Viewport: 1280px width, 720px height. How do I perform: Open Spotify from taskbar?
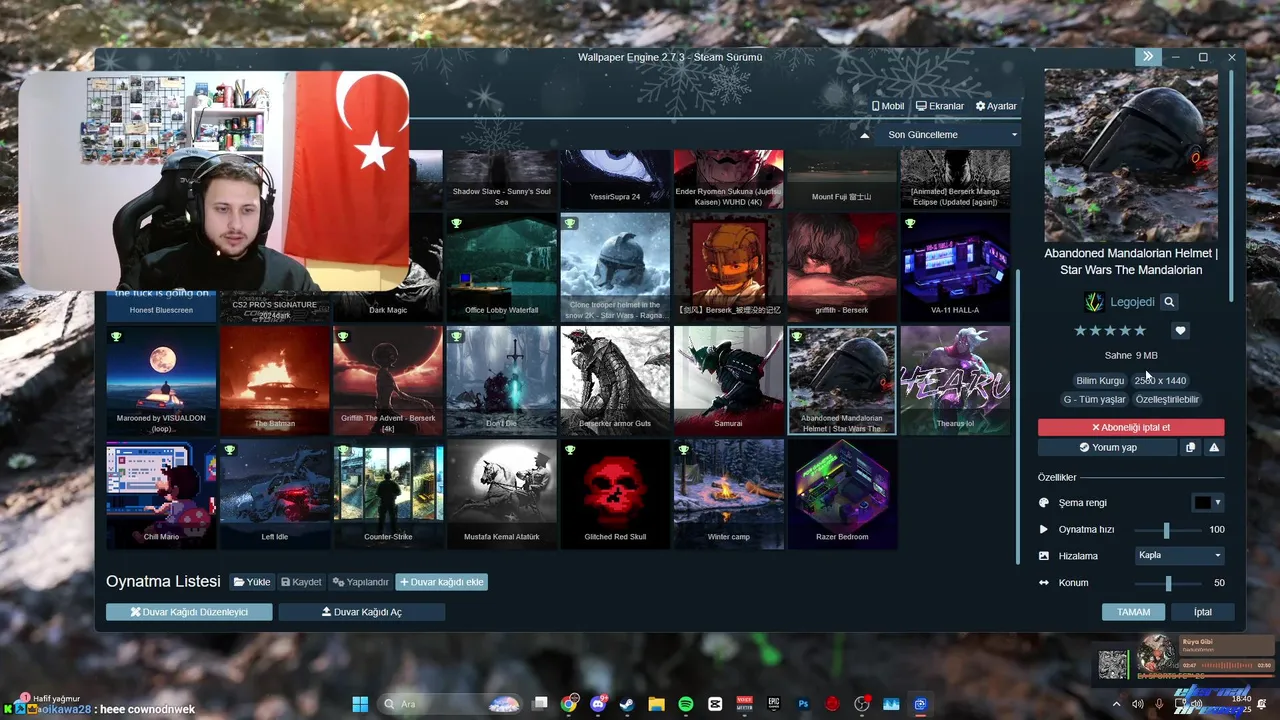click(x=686, y=704)
